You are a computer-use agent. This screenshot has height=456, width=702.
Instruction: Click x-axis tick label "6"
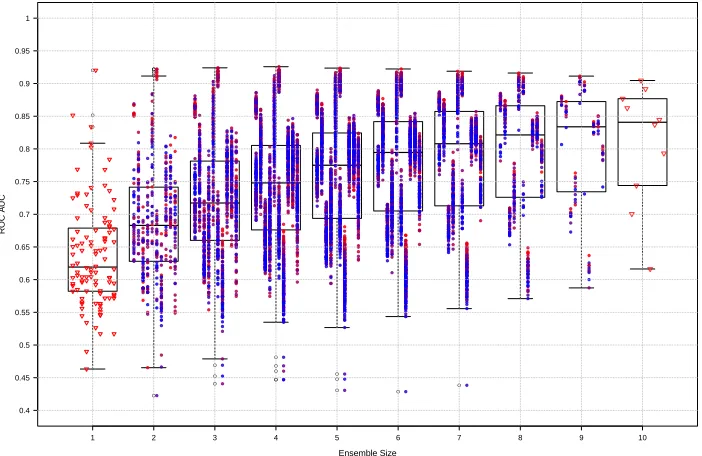pyautogui.click(x=398, y=438)
